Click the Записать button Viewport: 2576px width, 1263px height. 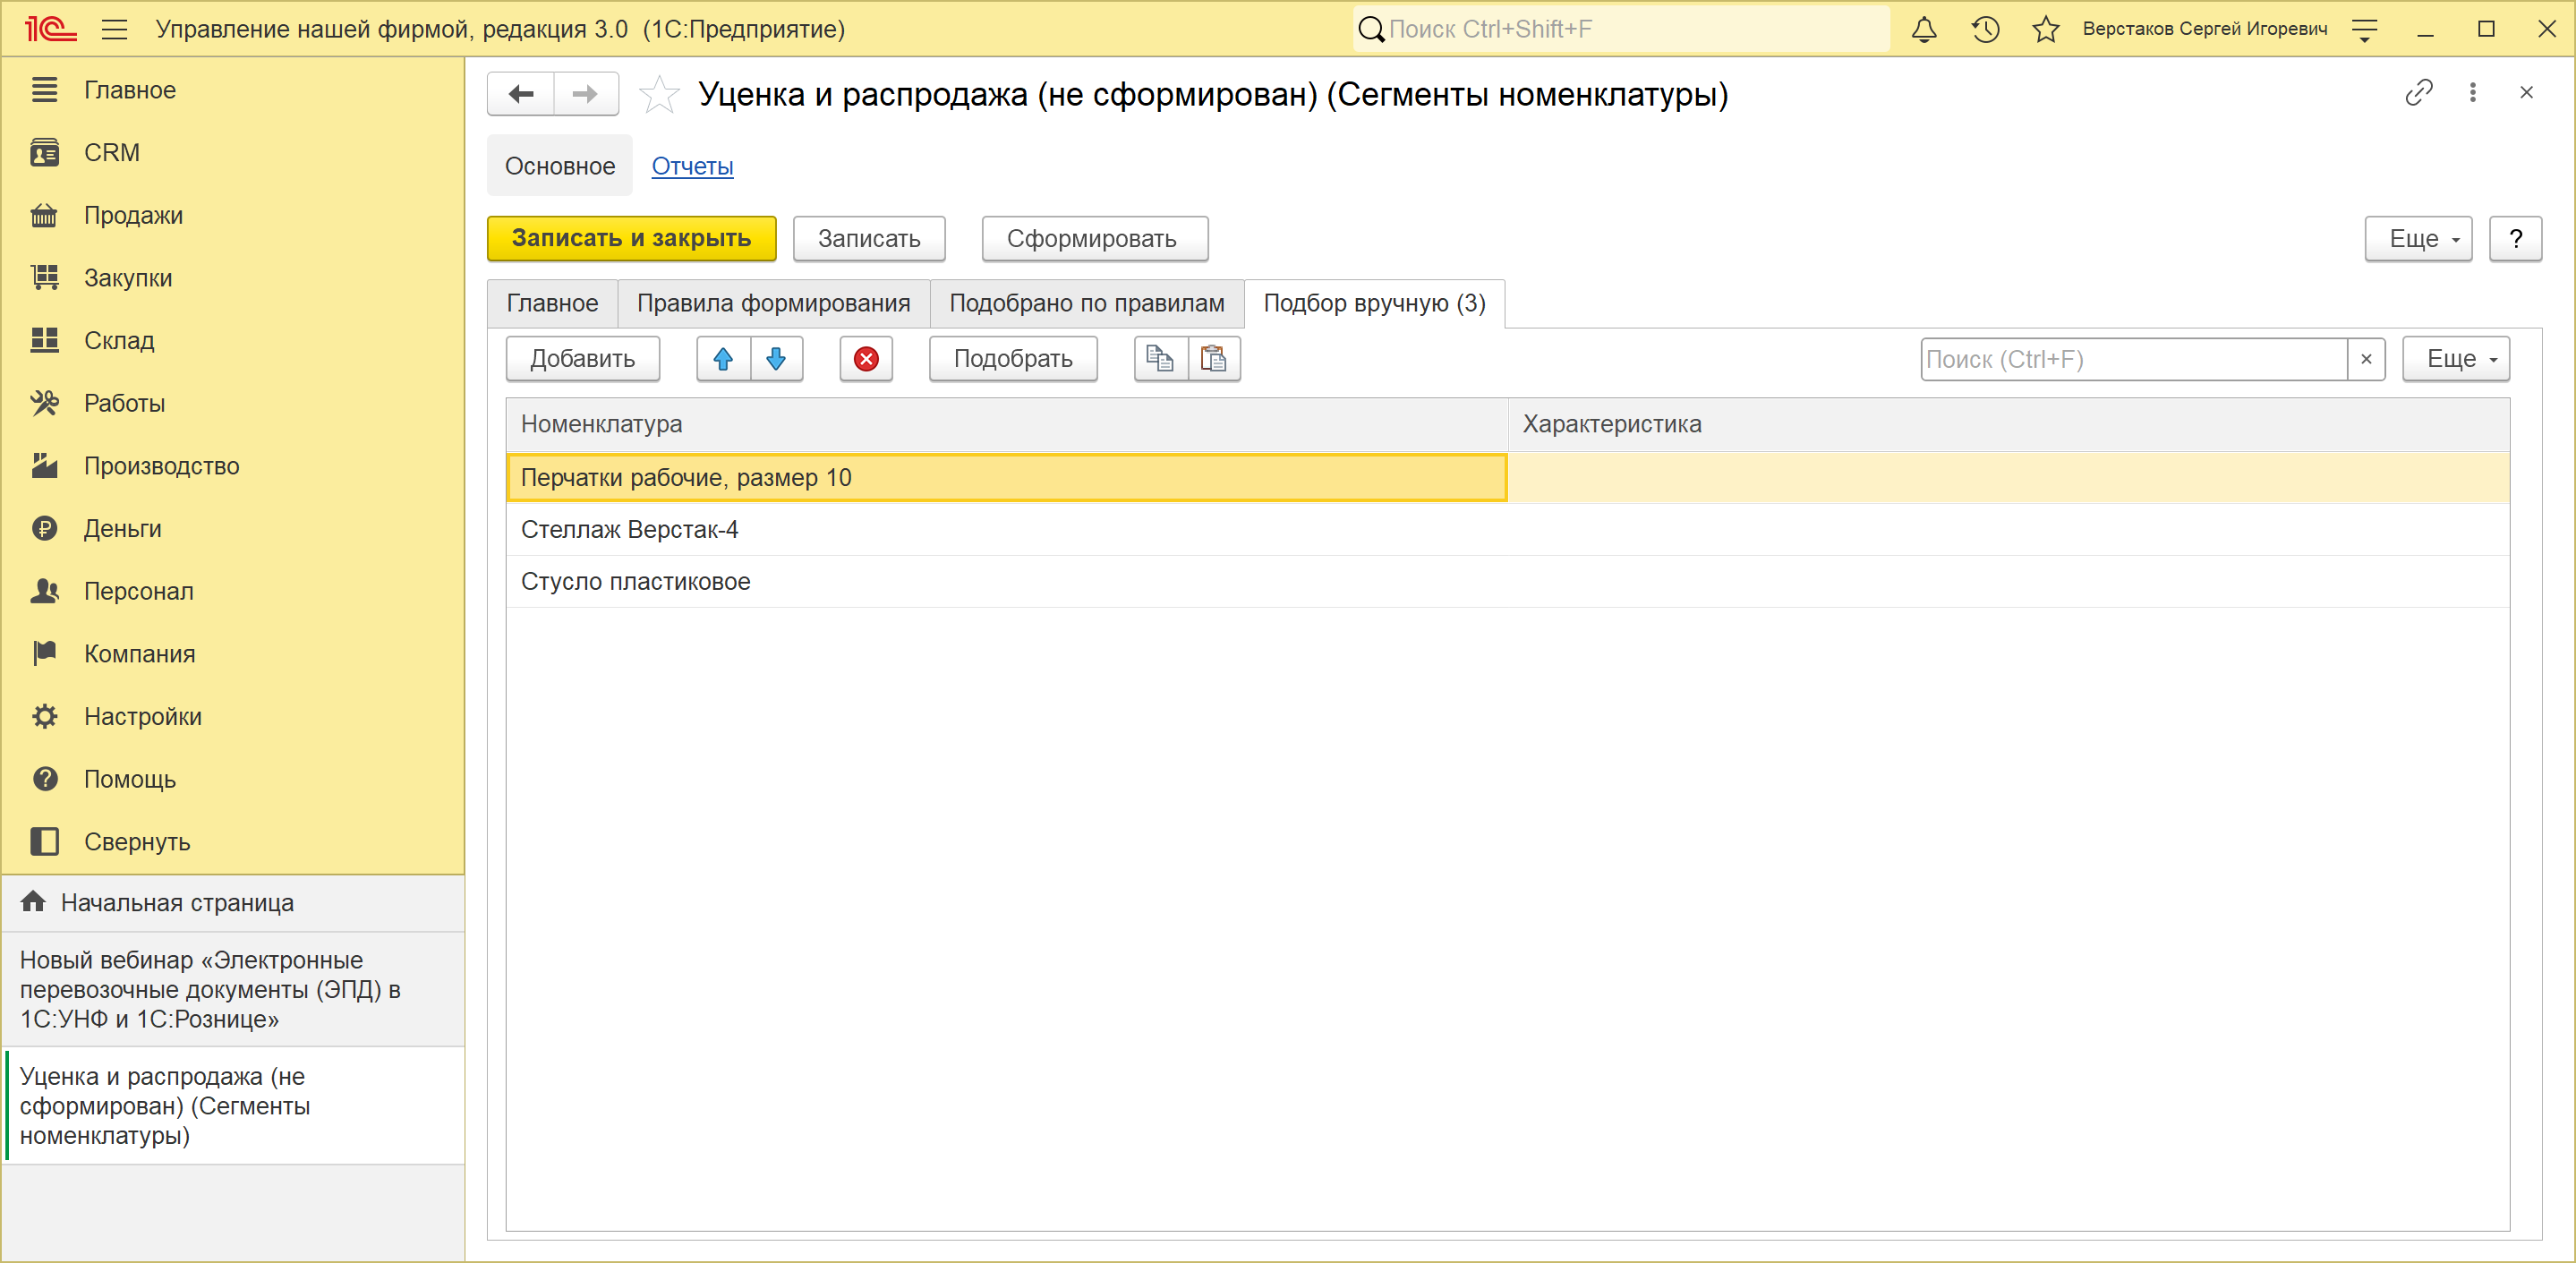pyautogui.click(x=869, y=238)
